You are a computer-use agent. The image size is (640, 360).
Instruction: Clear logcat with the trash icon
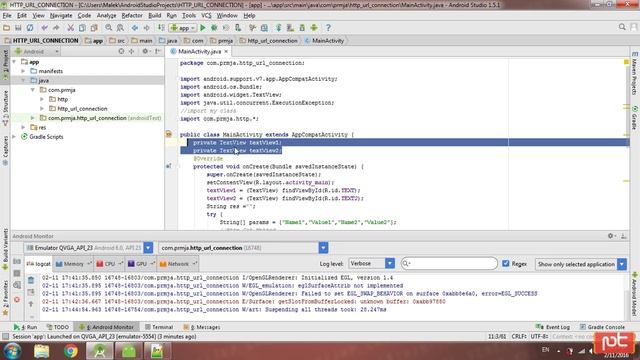pyautogui.click(x=31, y=280)
